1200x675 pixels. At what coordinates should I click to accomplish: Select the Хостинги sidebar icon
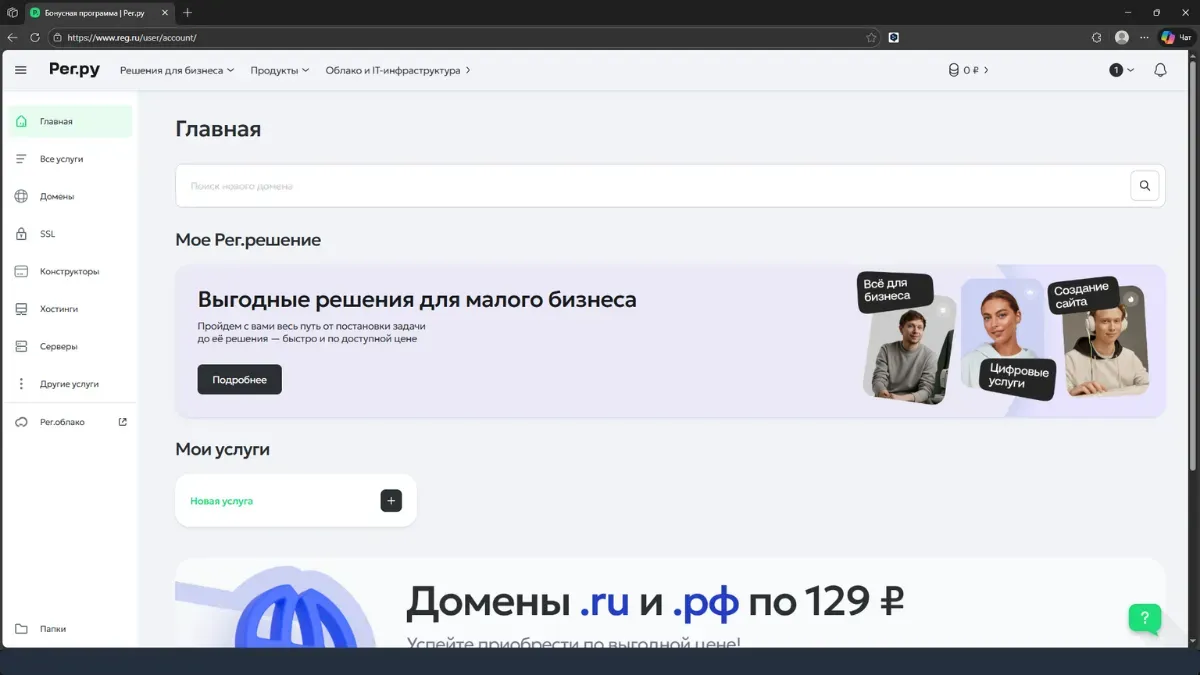(20, 308)
